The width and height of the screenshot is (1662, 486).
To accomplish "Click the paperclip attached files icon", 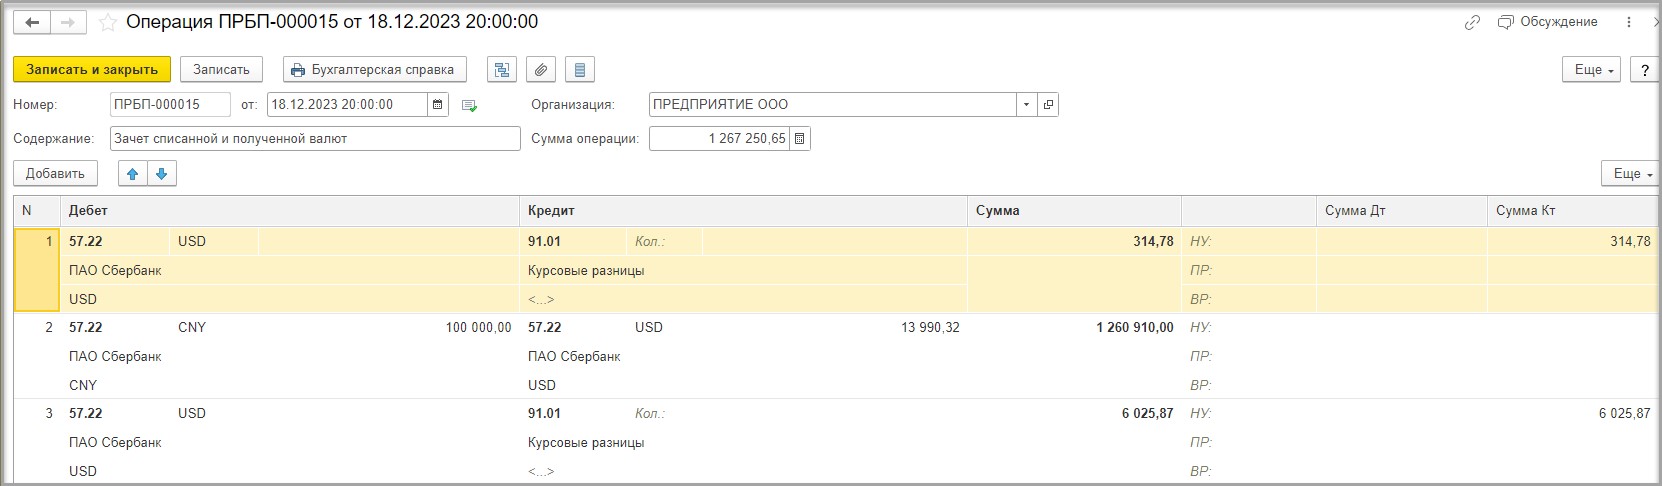I will 541,70.
